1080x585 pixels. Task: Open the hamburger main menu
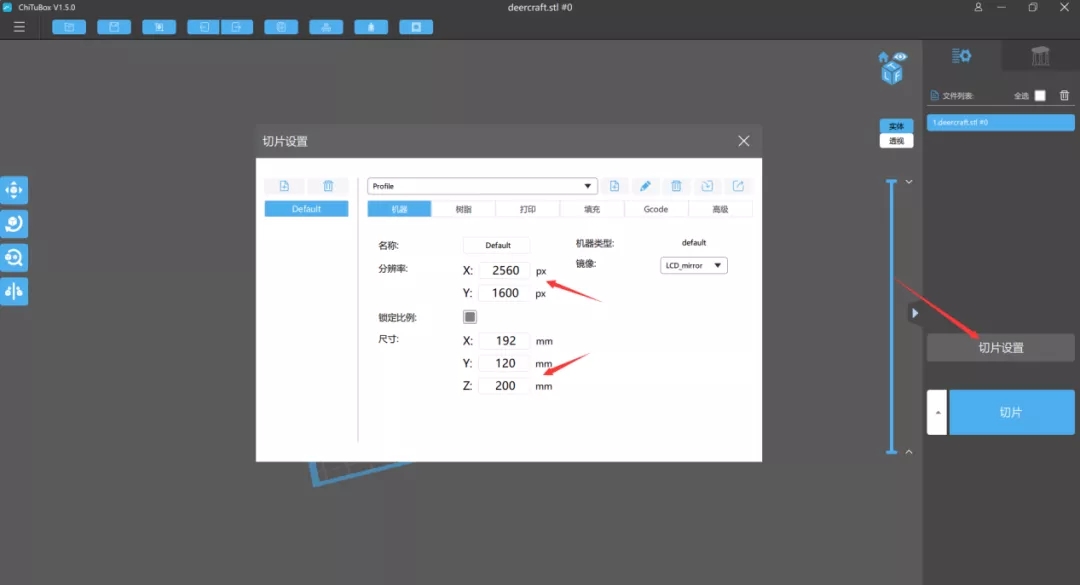19,27
